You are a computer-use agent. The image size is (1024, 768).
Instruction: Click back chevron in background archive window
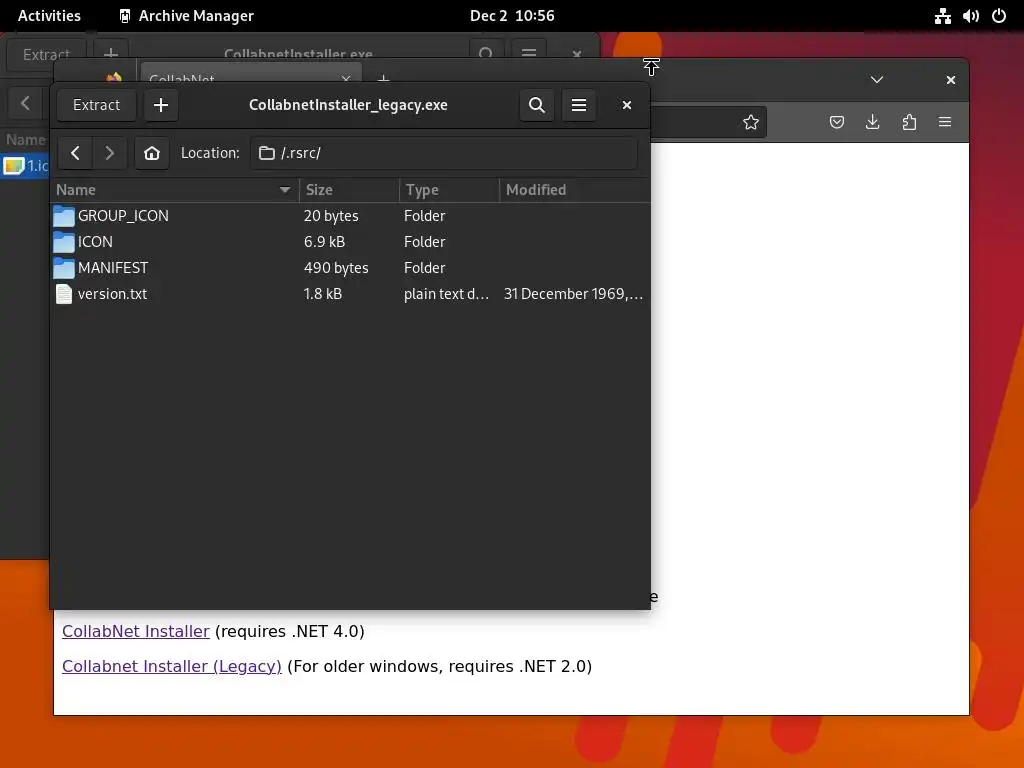[25, 103]
